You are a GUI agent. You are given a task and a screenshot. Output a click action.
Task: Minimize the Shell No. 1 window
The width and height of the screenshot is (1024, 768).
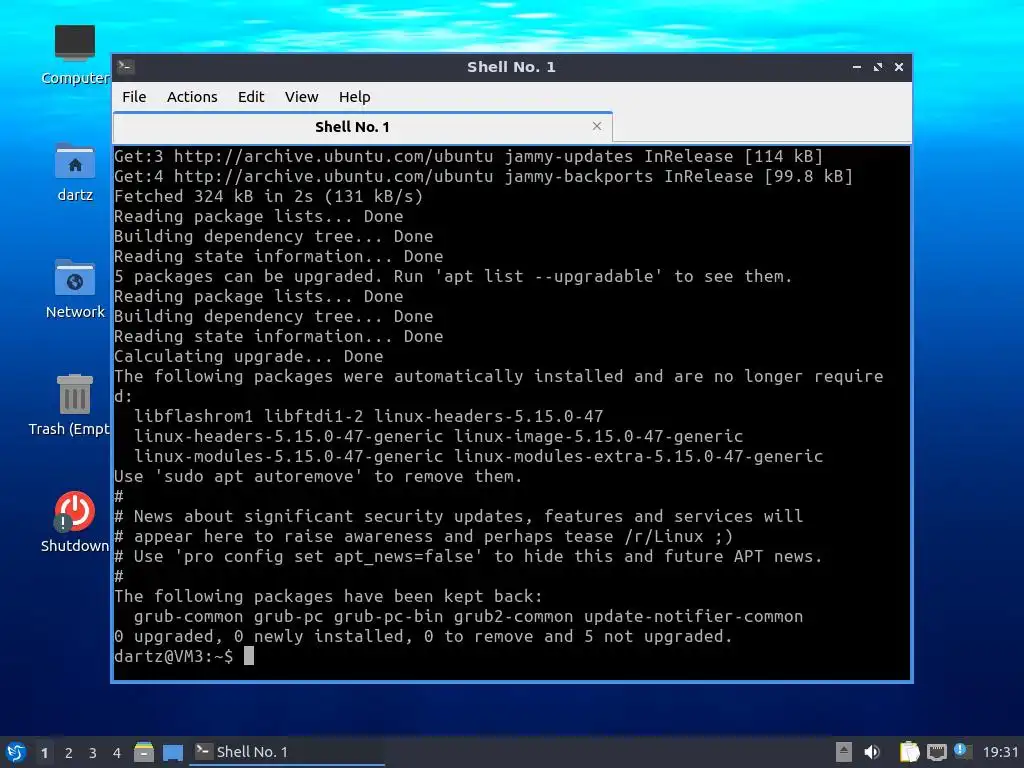(857, 67)
